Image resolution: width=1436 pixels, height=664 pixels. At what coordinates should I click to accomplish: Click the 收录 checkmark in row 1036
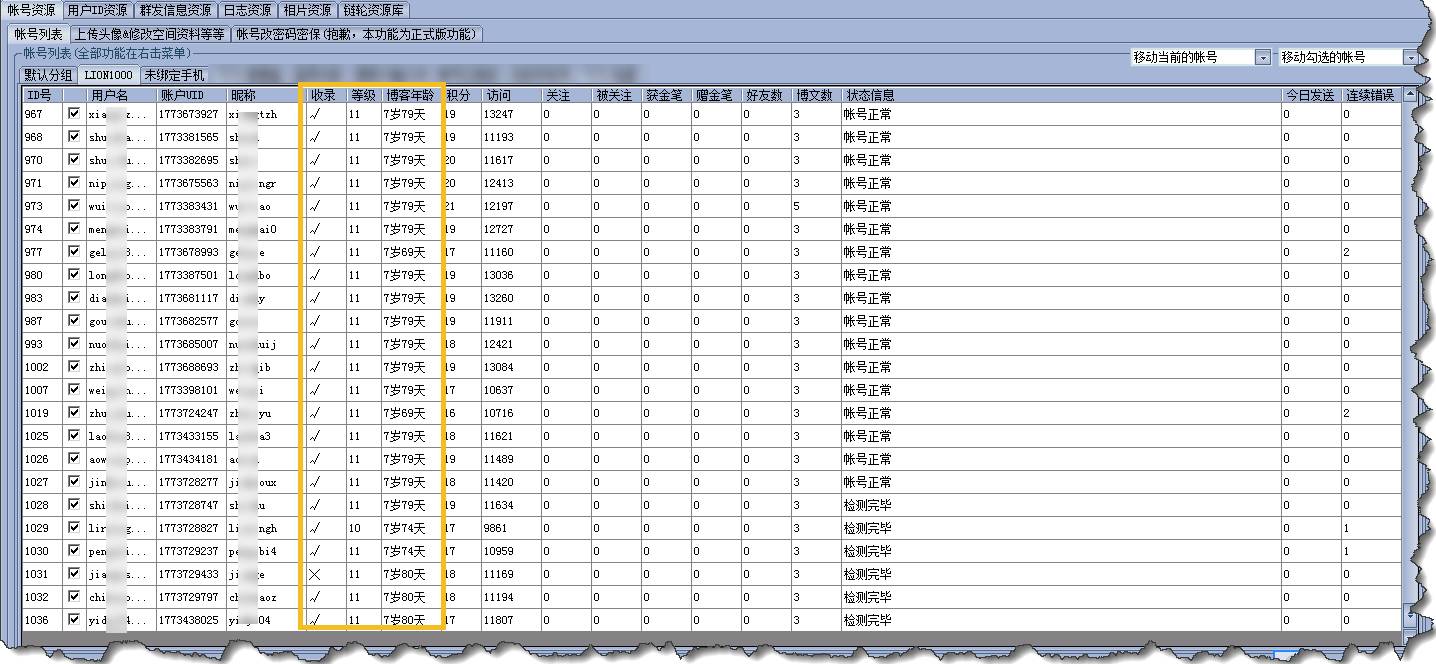click(x=314, y=621)
